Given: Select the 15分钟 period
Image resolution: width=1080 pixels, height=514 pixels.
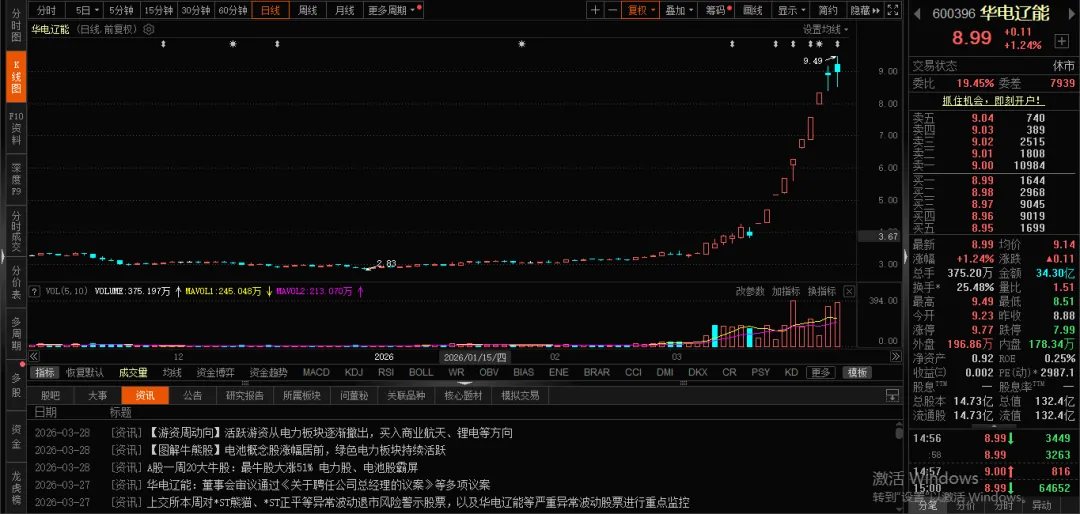Looking at the screenshot, I should click(x=158, y=10).
